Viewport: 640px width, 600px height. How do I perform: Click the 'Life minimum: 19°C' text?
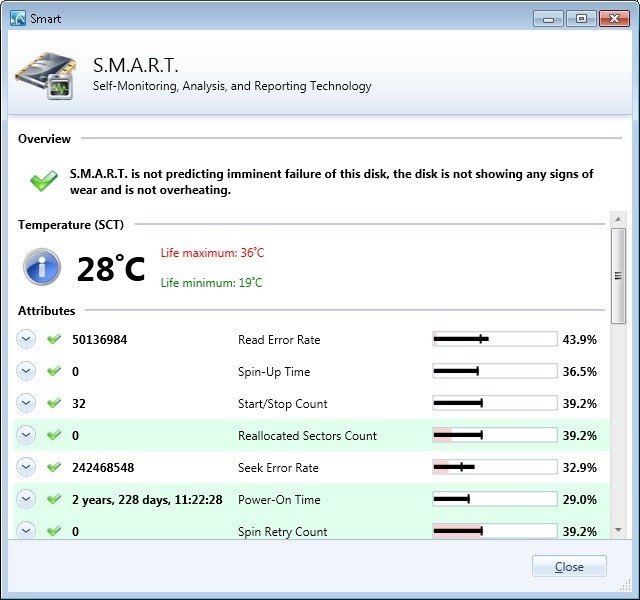[211, 282]
